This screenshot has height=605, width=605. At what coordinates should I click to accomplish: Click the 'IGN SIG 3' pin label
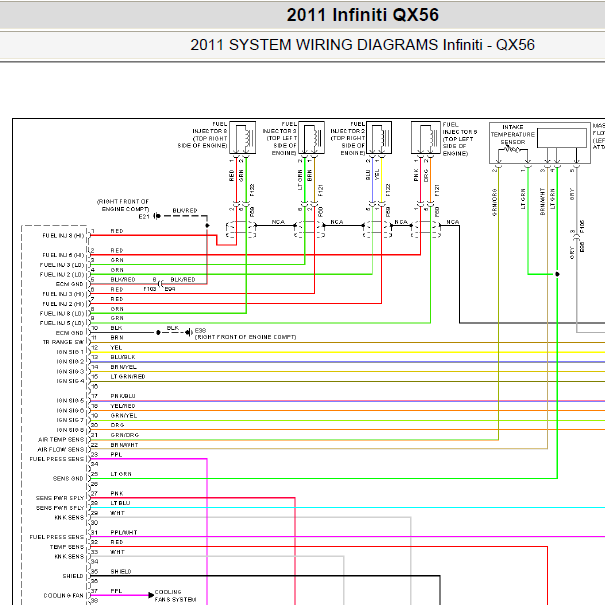pyautogui.click(x=70, y=372)
